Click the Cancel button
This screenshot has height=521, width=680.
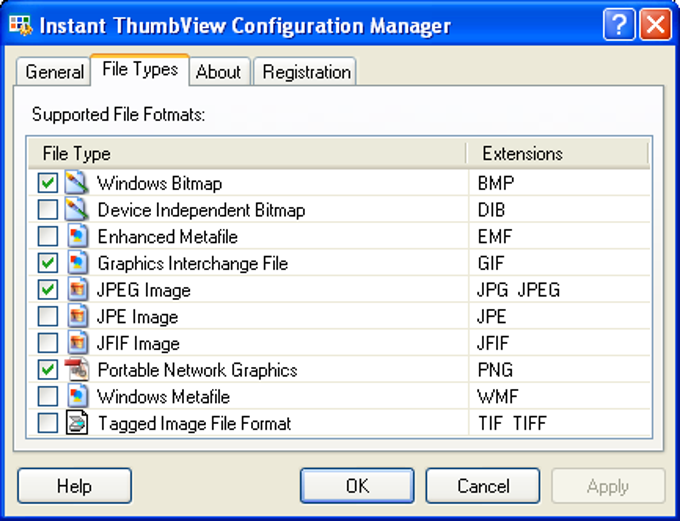click(x=482, y=487)
